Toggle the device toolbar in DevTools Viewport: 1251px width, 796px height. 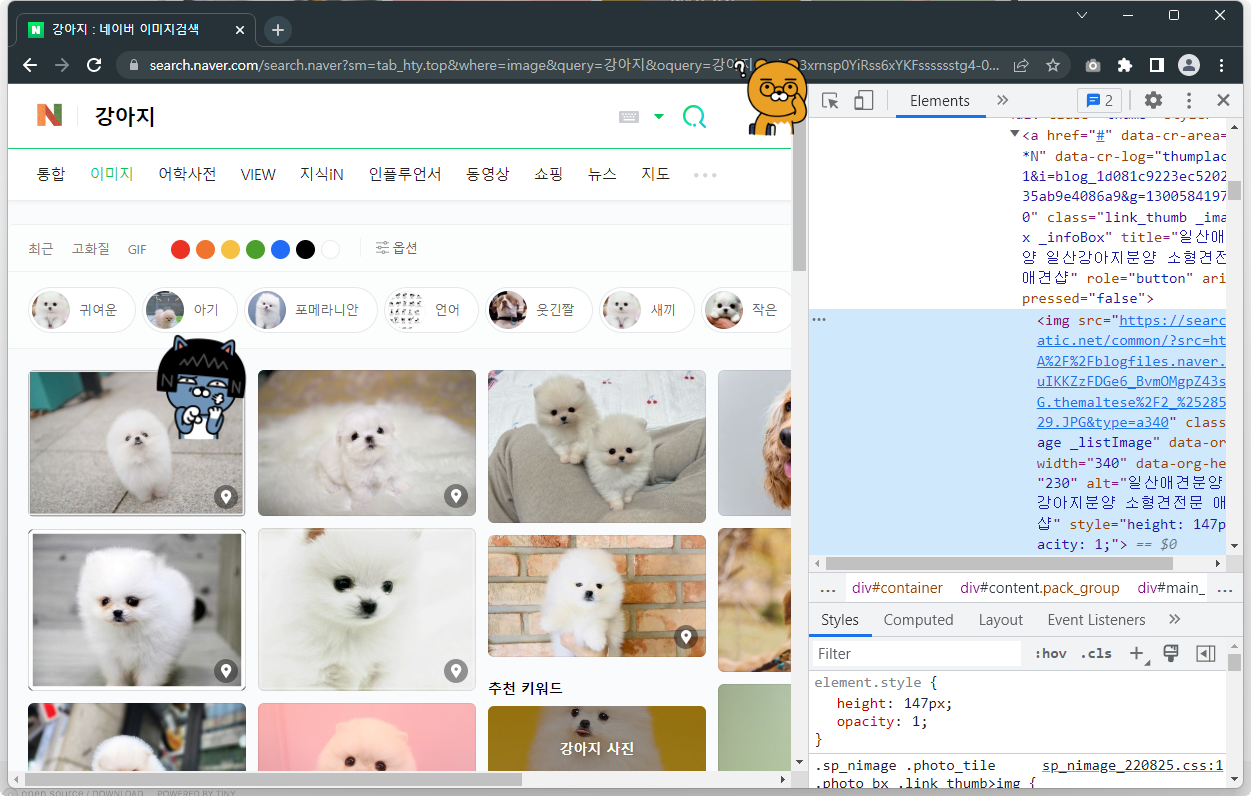coord(865,100)
